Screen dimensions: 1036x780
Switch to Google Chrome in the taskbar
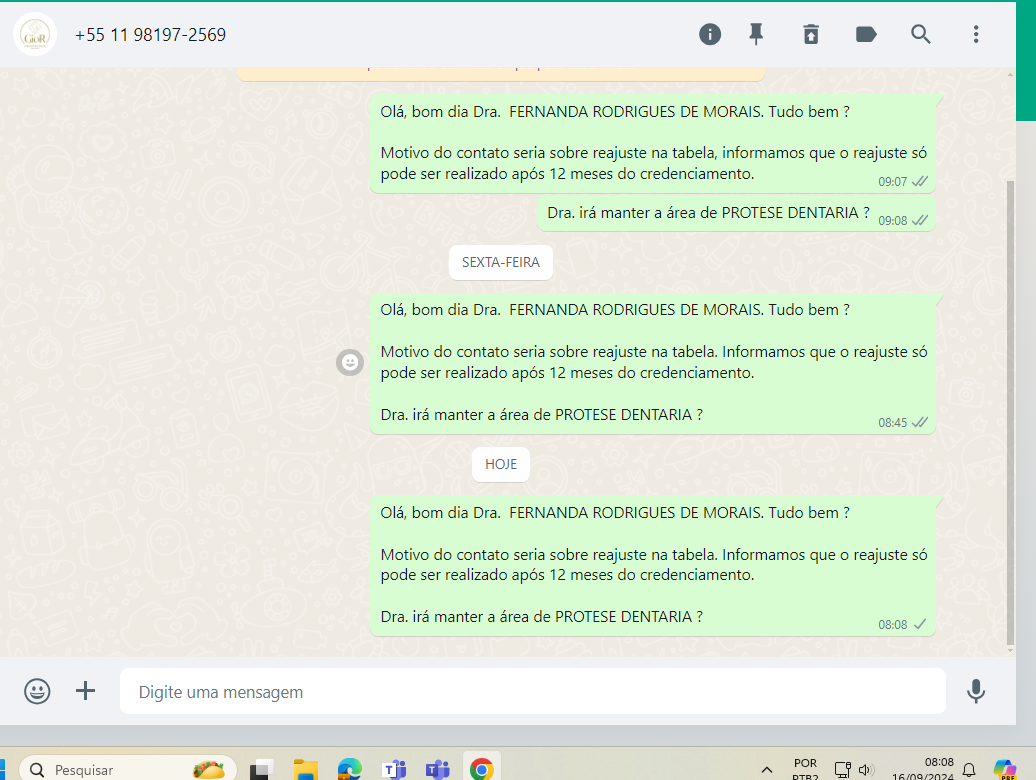[x=482, y=769]
